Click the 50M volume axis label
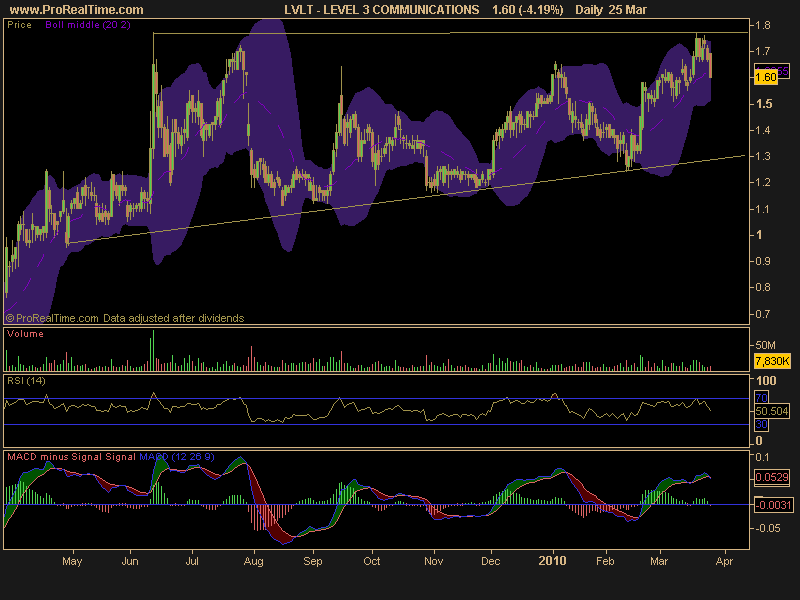The height and width of the screenshot is (600, 800). tap(765, 345)
